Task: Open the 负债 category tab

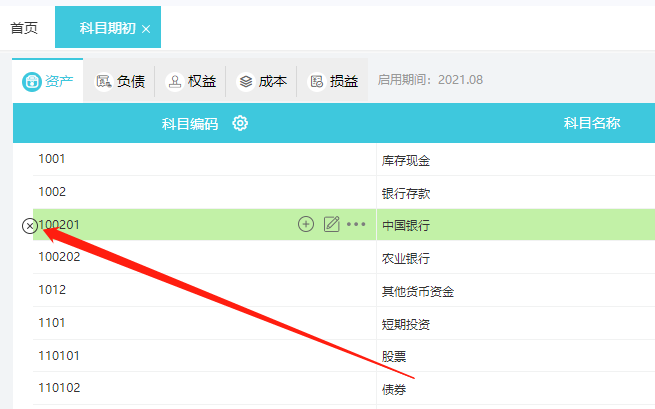Action: (x=120, y=81)
